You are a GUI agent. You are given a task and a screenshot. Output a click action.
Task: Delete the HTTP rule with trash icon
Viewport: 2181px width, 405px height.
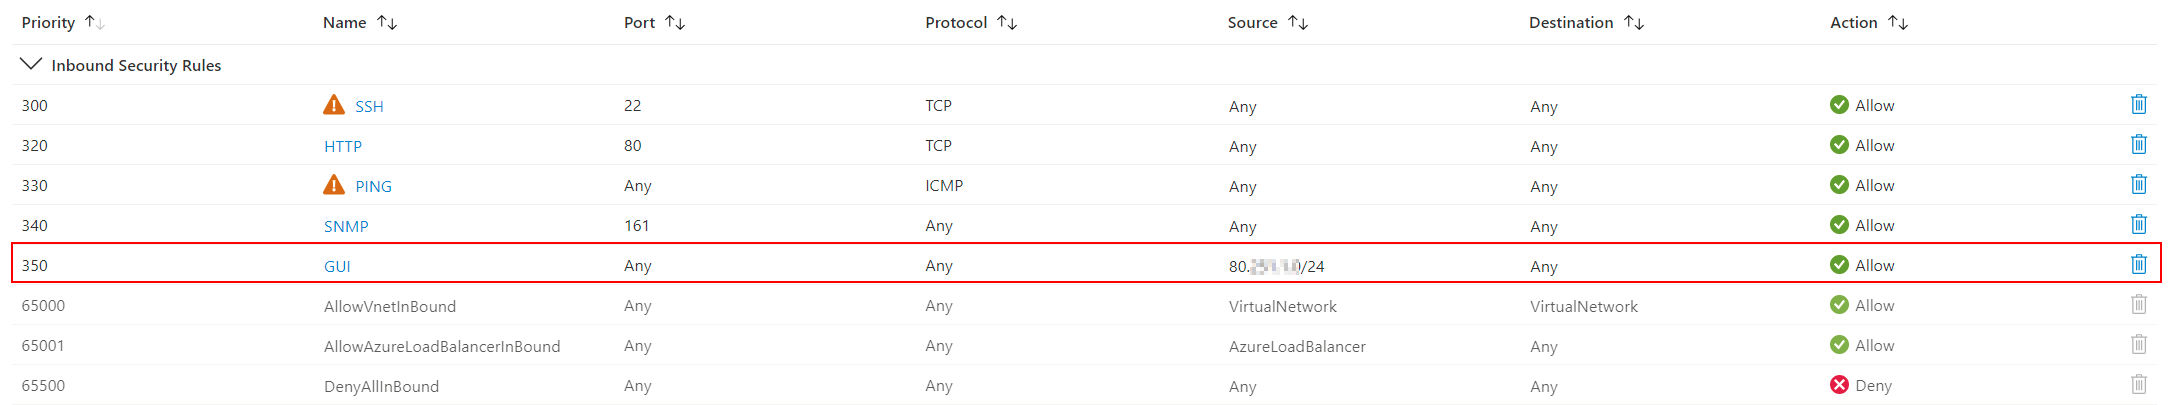click(2138, 144)
